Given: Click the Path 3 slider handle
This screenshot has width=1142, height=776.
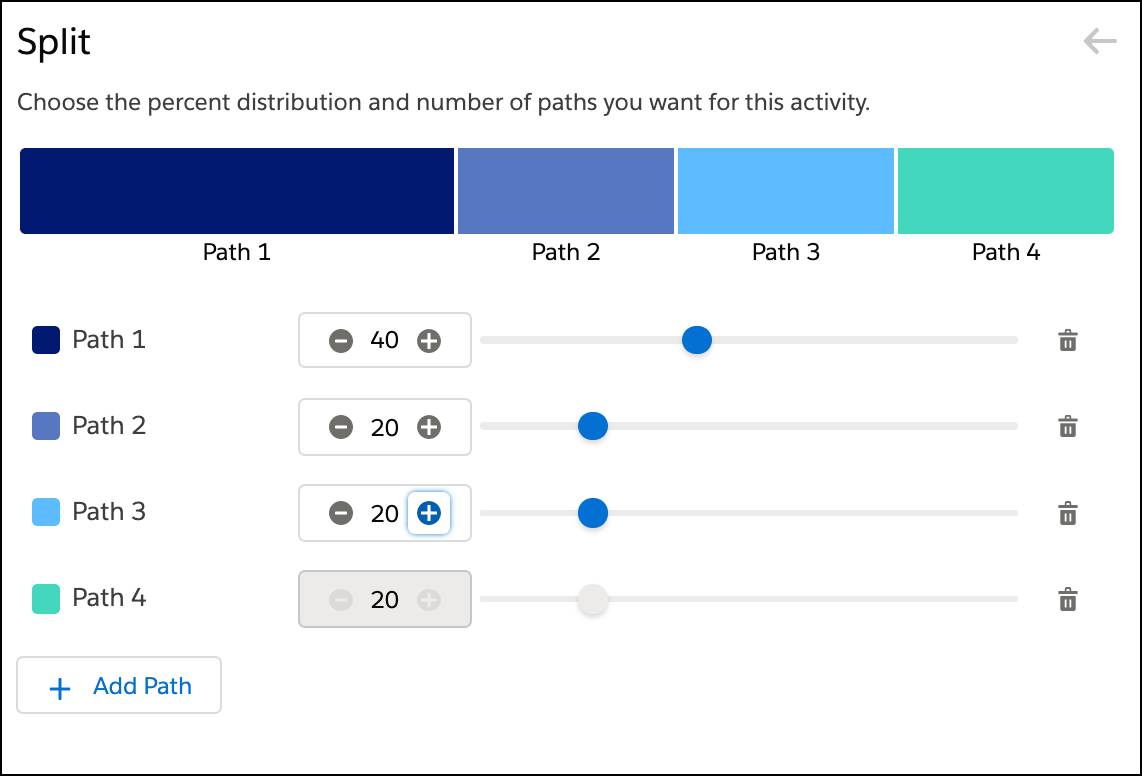Looking at the screenshot, I should coord(593,513).
